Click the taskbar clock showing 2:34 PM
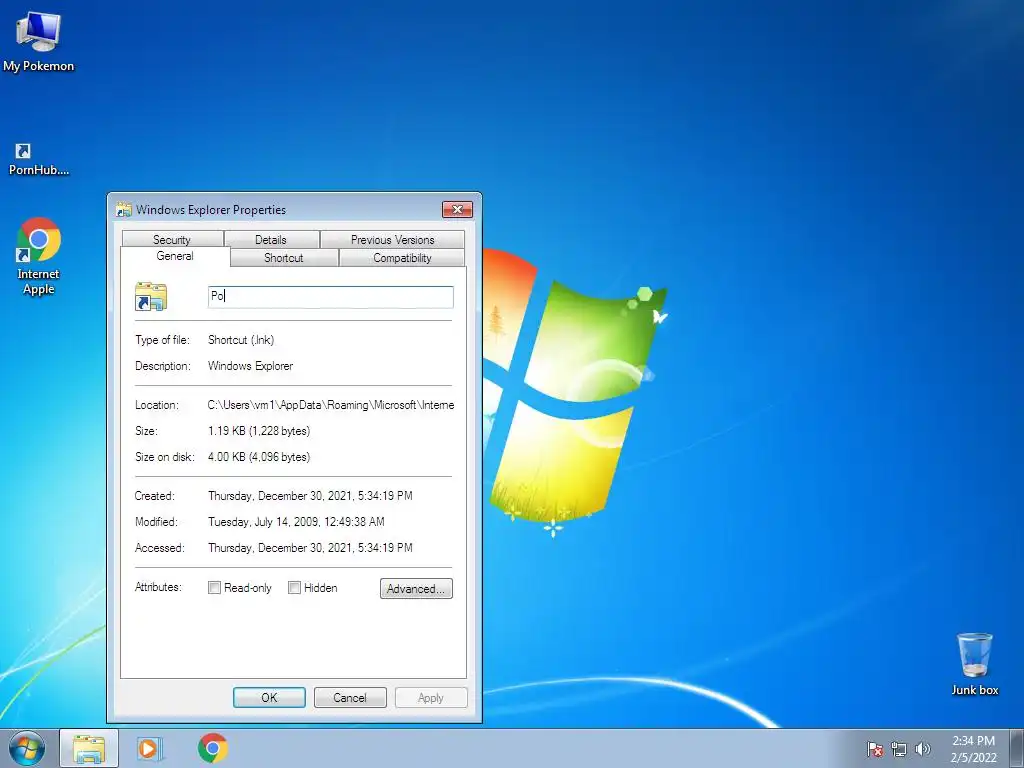This screenshot has height=768, width=1024. coord(973,749)
